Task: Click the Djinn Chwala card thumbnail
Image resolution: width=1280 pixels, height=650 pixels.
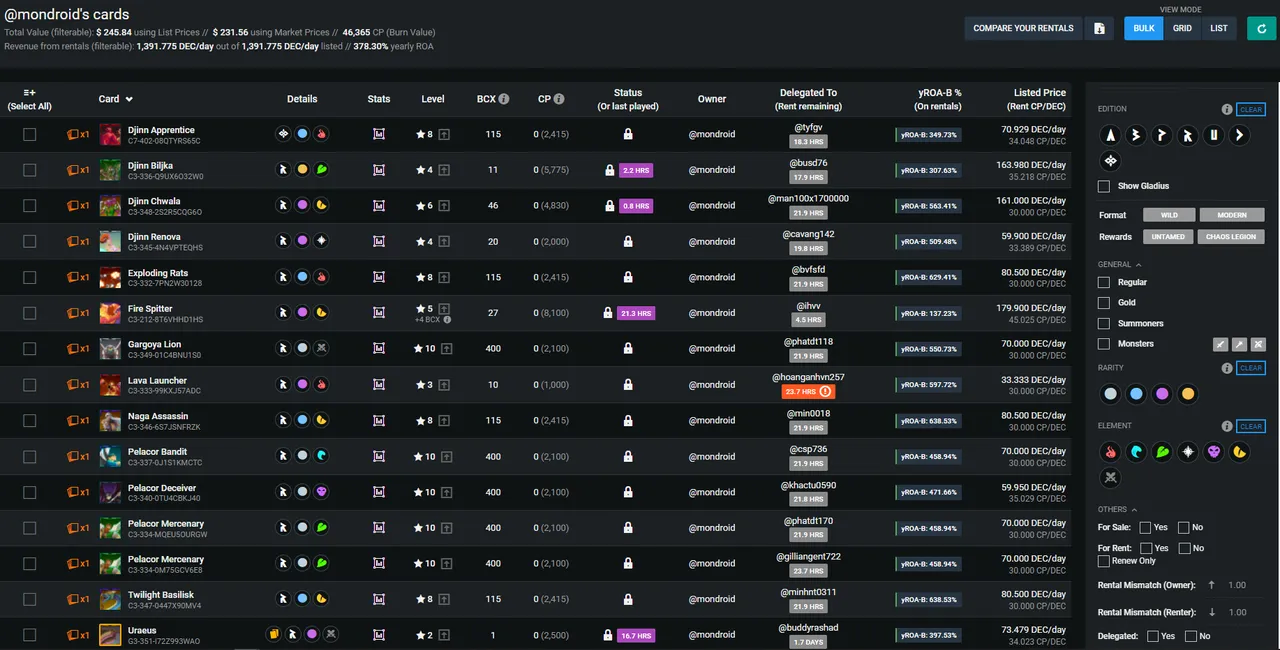Action: pyautogui.click(x=110, y=206)
